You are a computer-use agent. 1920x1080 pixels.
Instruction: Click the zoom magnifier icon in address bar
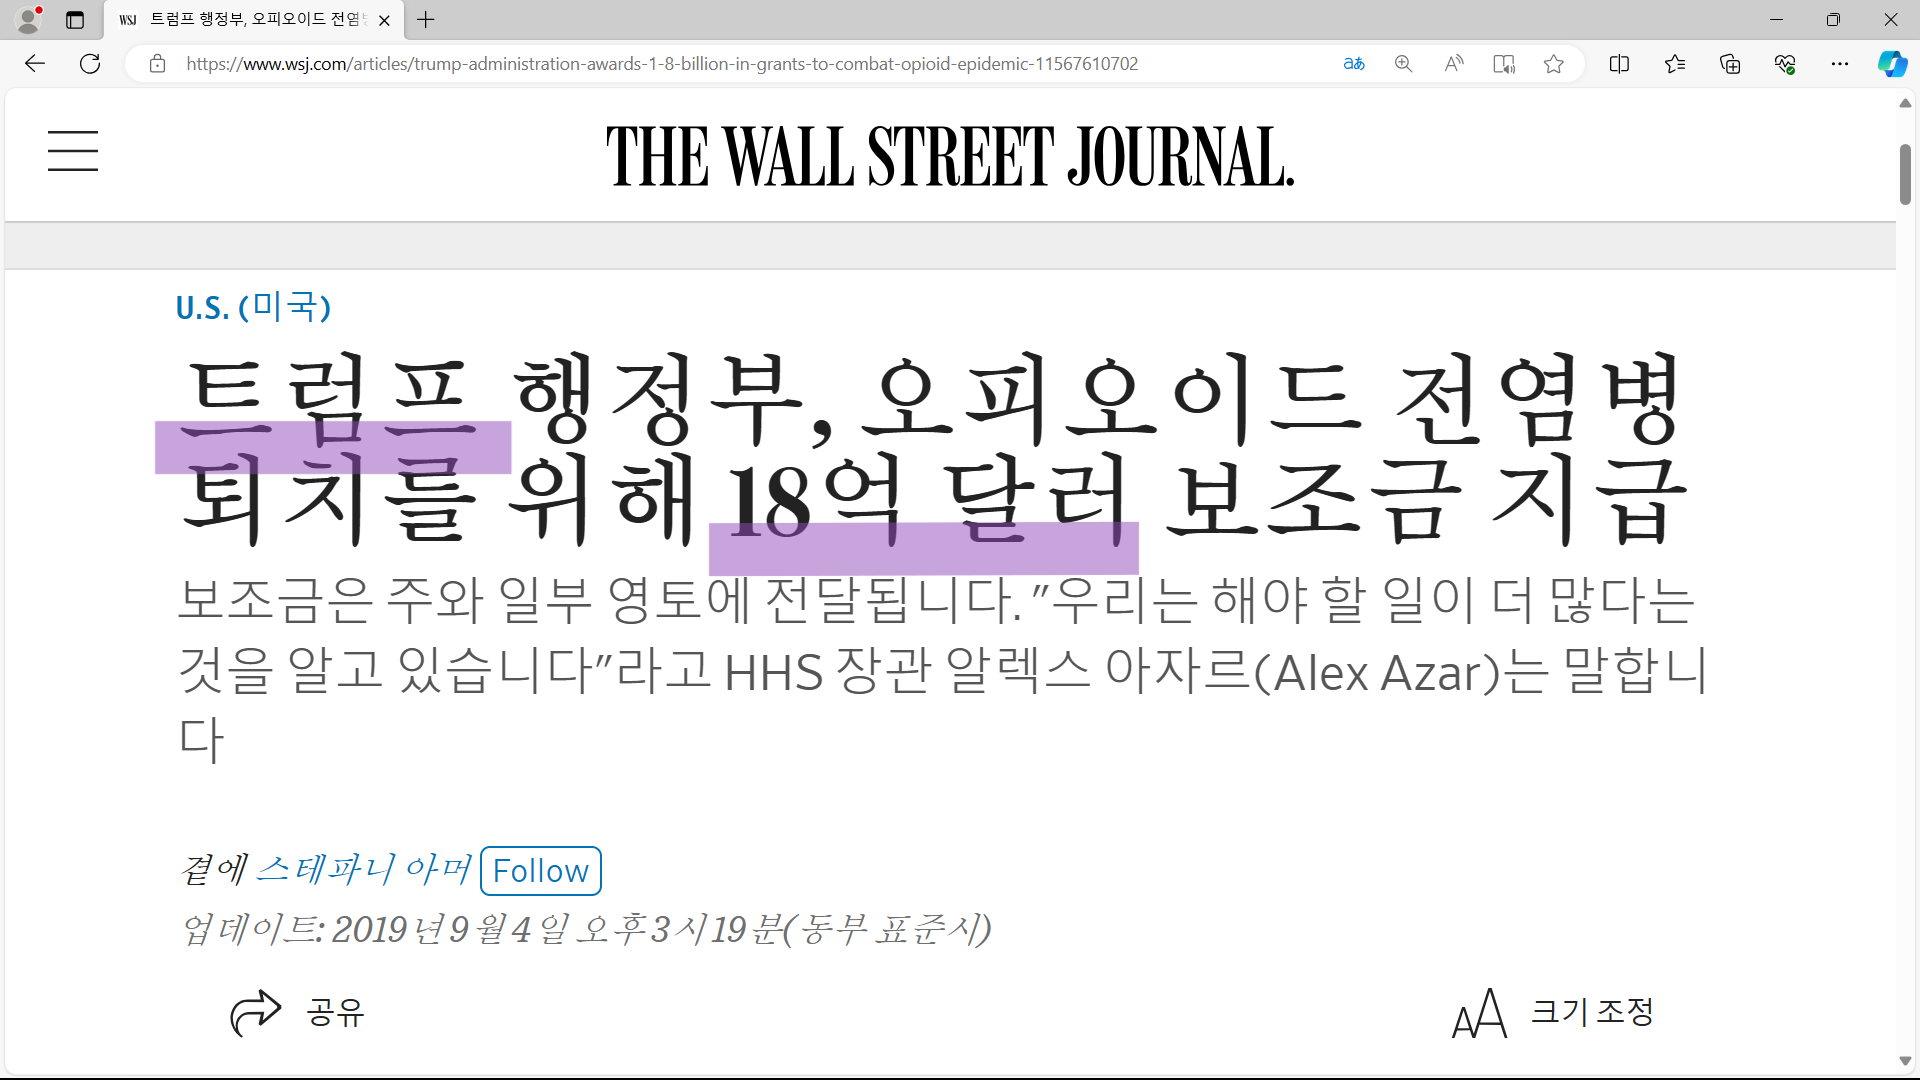[x=1404, y=64]
